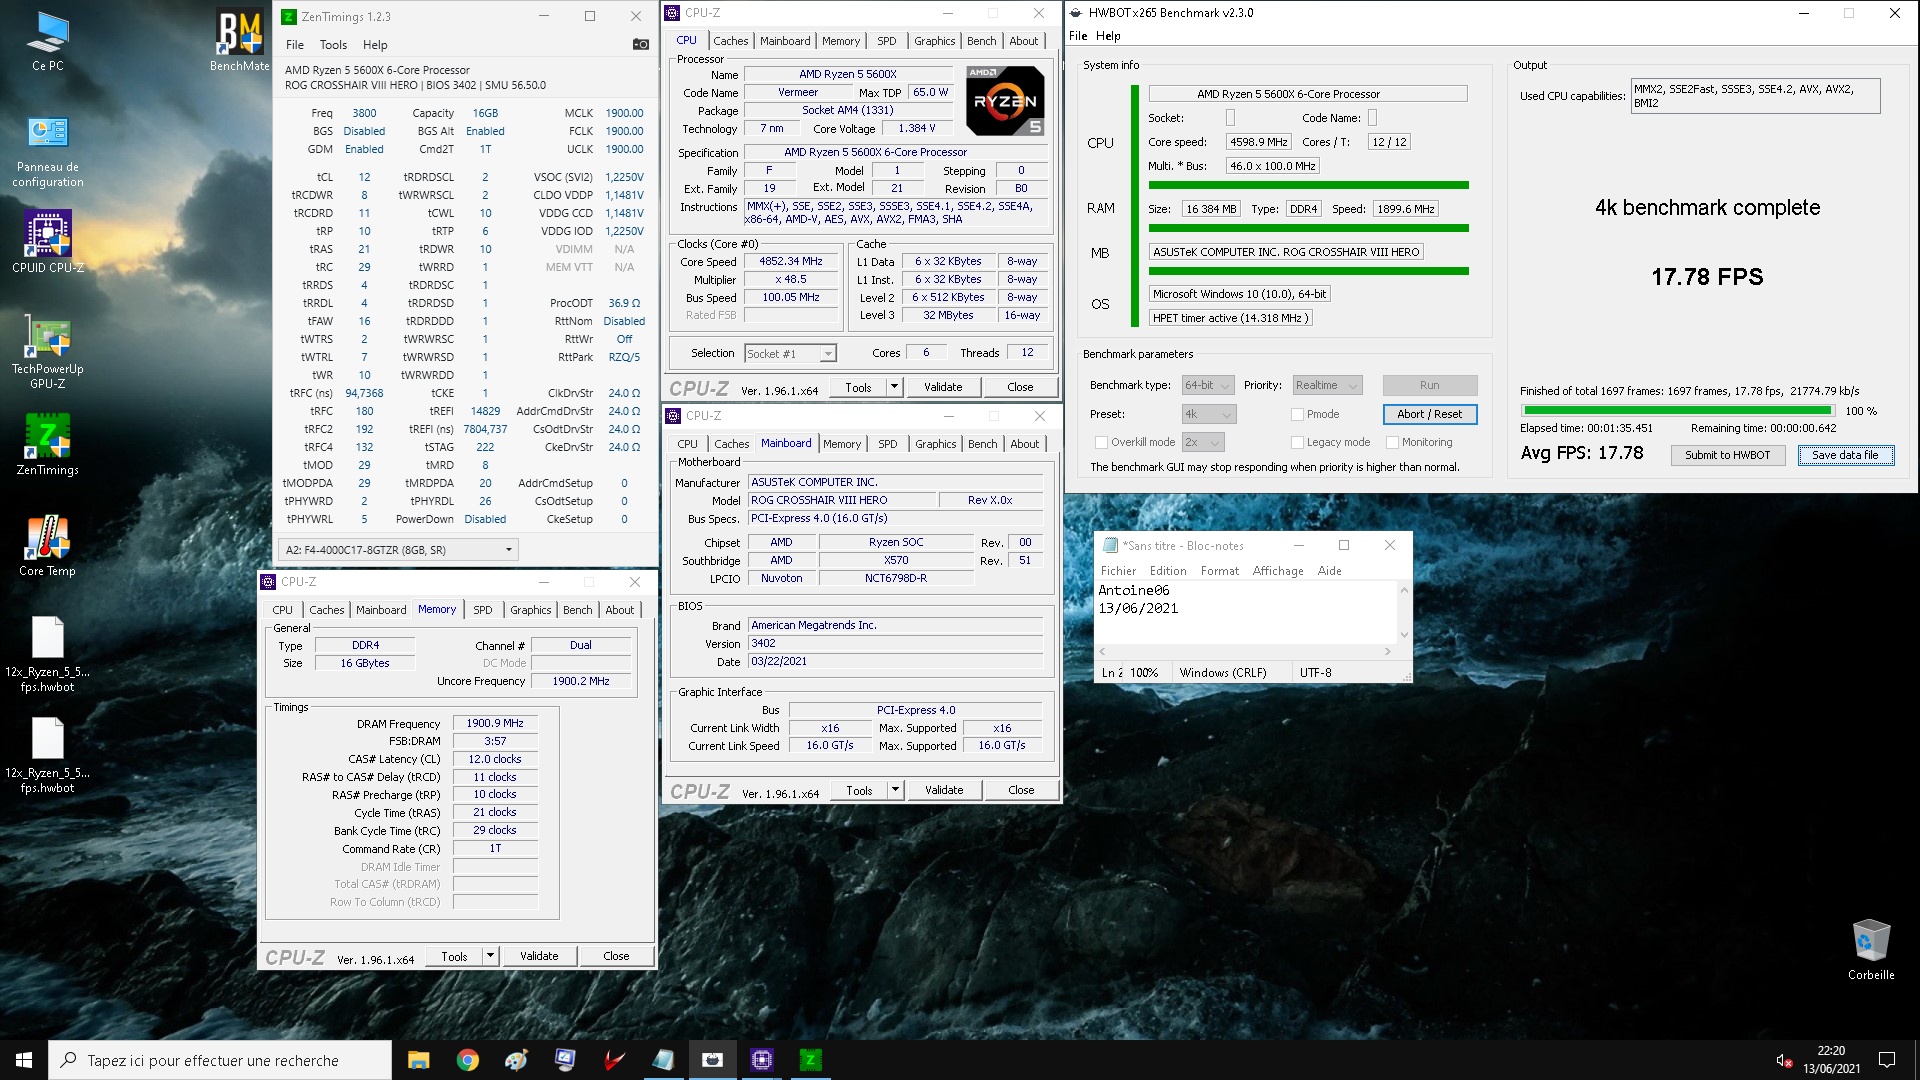
Task: Open the Edition menu in Notepad
Action: (x=1167, y=571)
